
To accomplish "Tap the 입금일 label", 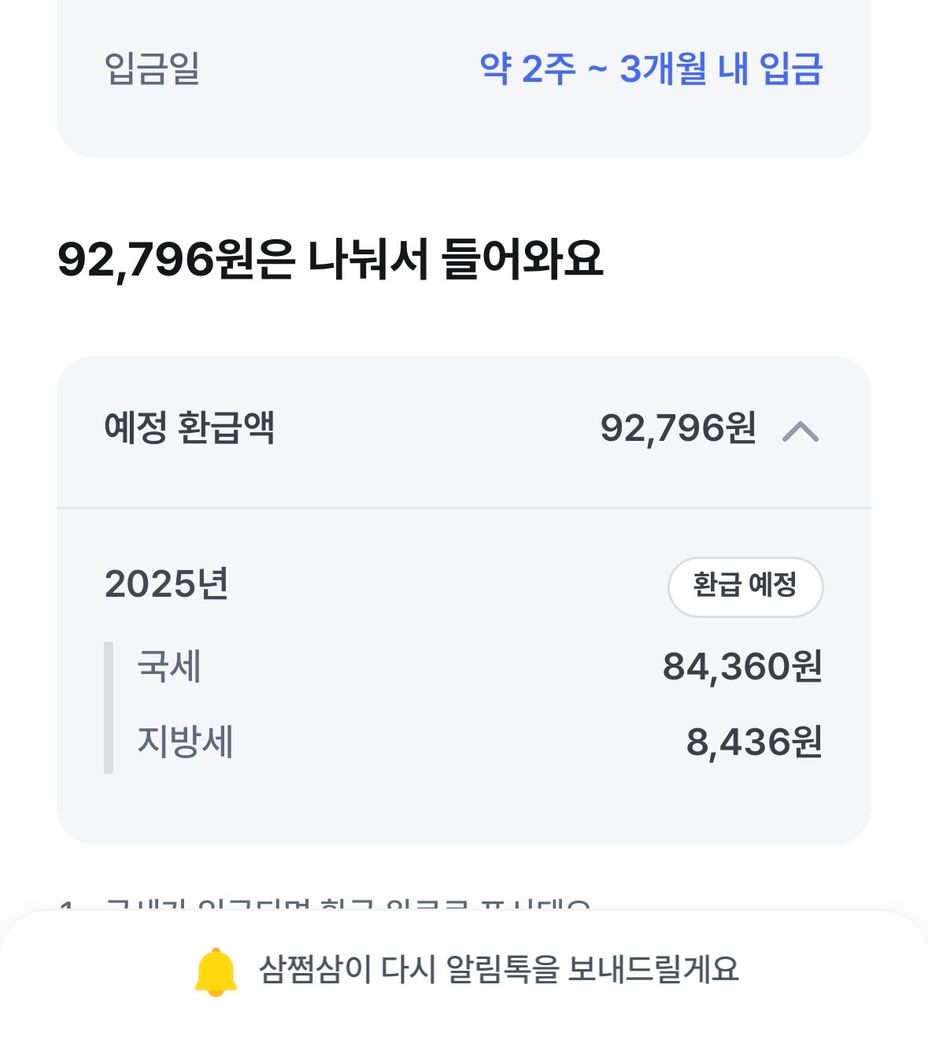I will (x=152, y=68).
